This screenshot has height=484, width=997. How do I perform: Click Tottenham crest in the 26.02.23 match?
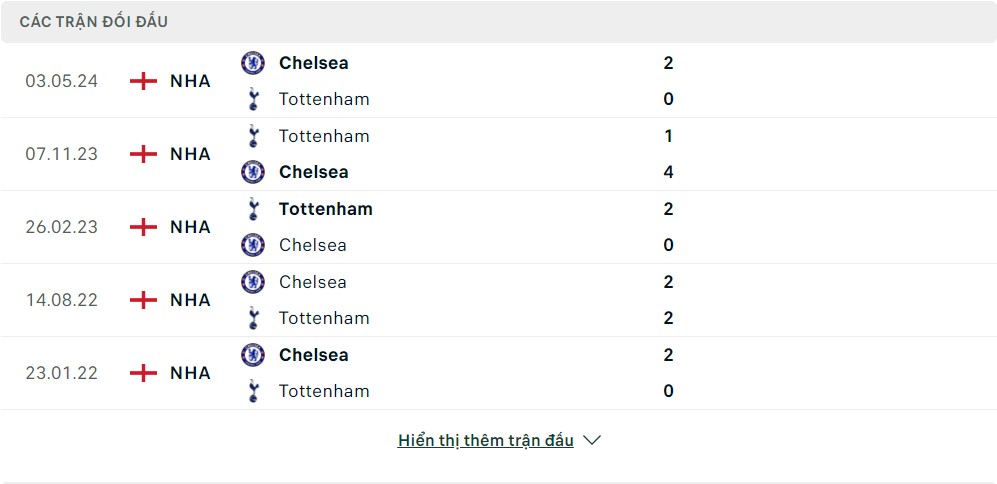pyautogui.click(x=253, y=209)
